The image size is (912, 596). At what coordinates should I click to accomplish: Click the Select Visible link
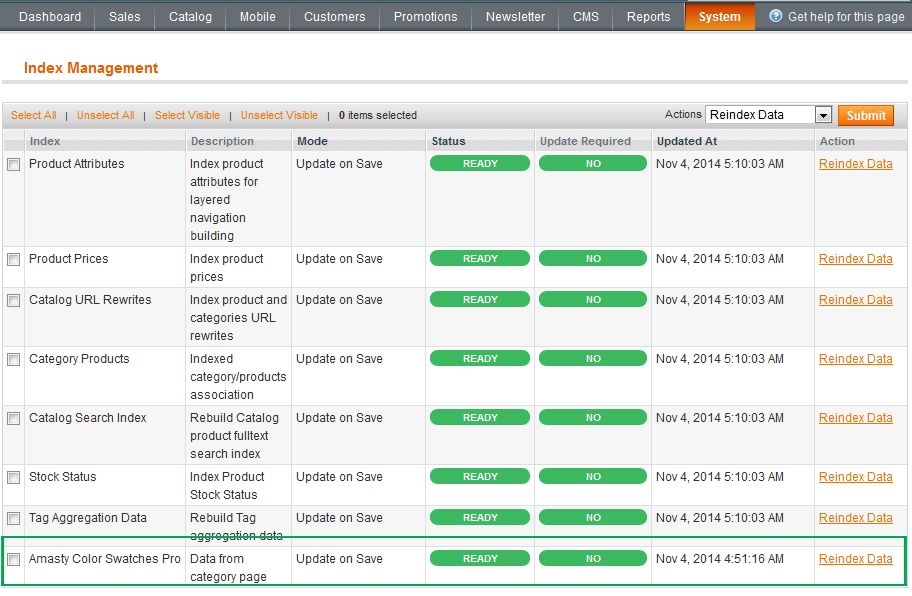187,116
